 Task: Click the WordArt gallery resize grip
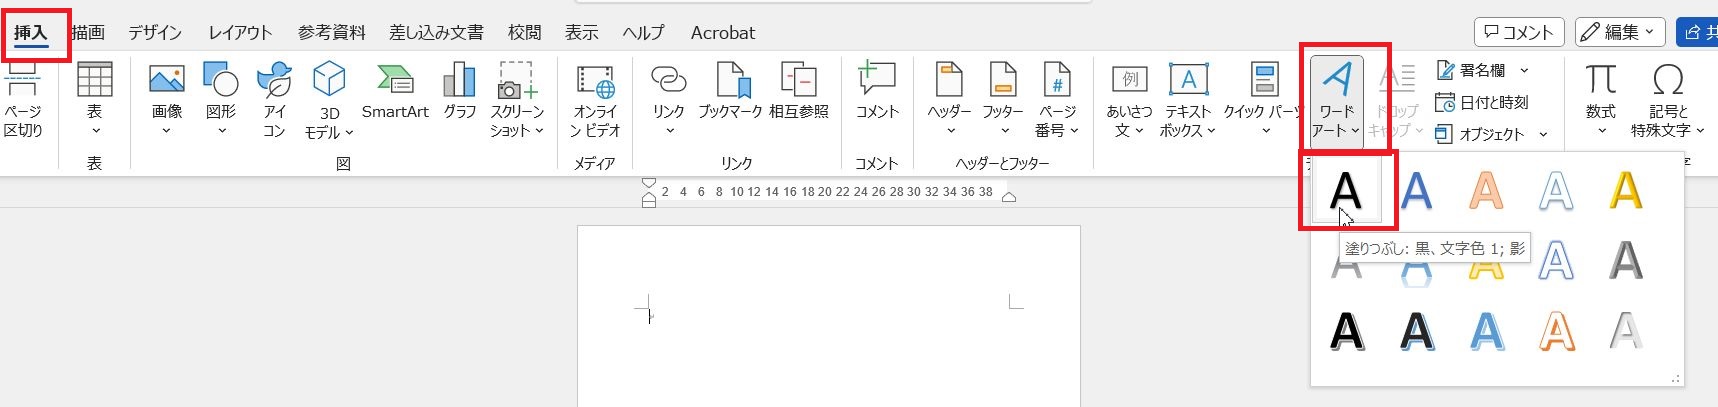[x=1676, y=378]
